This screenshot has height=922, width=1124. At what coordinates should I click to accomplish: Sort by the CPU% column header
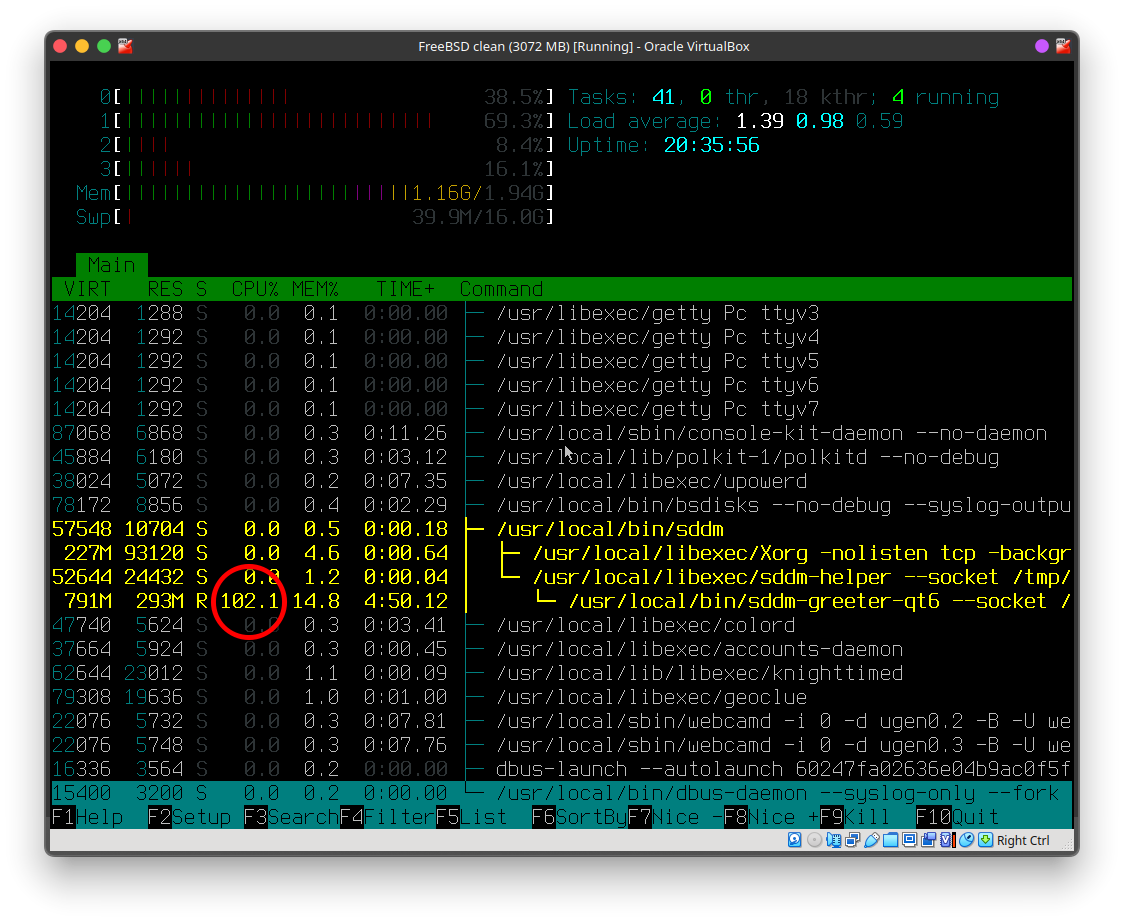(255, 289)
